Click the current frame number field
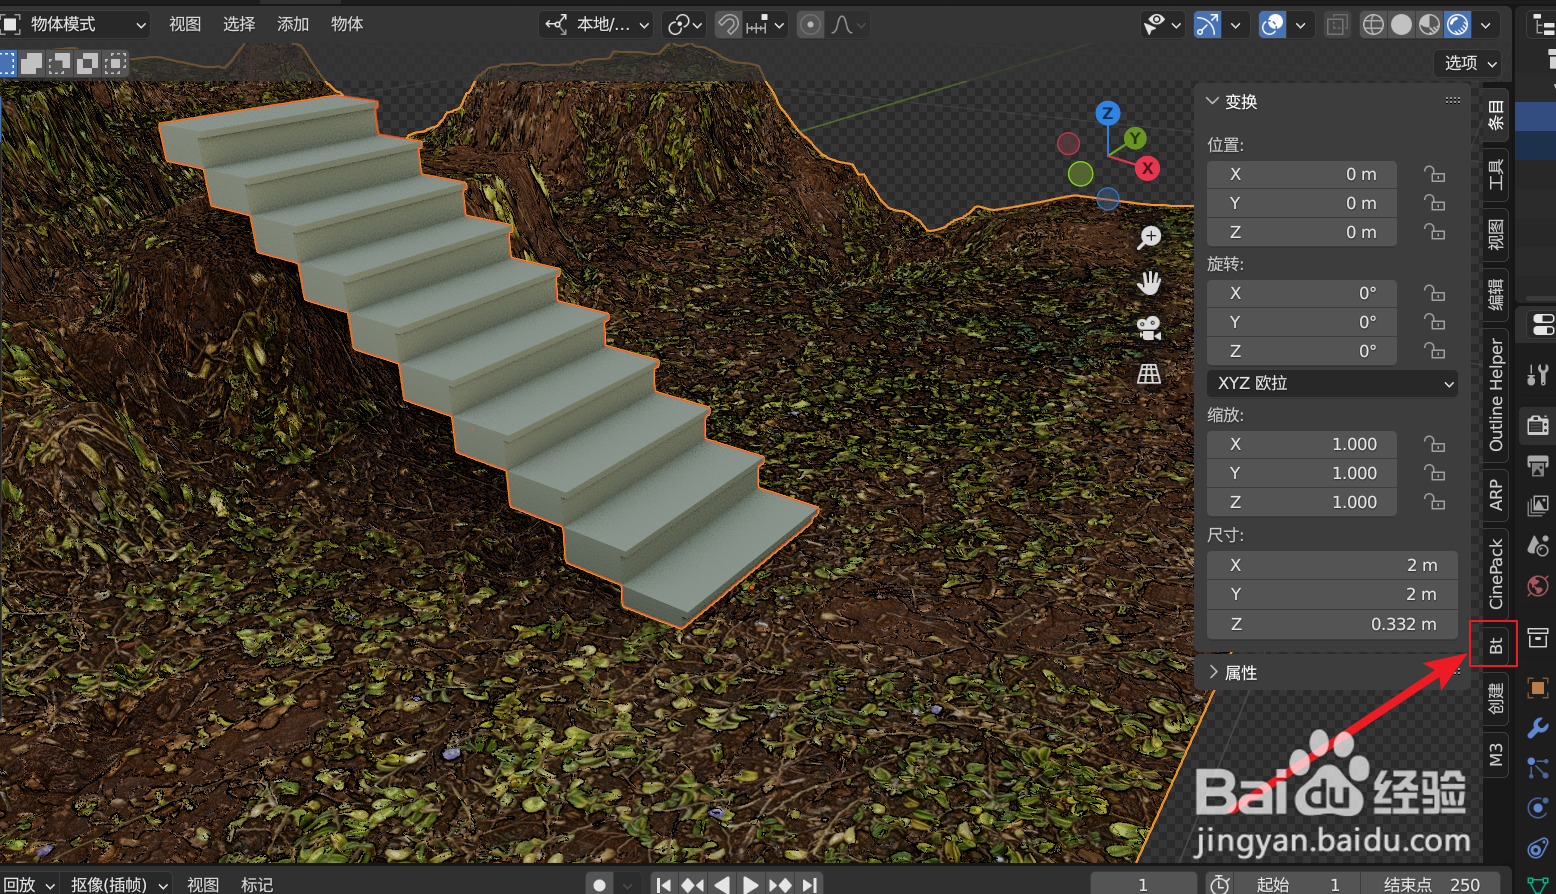Screen dimensions: 1556x894 [x=1143, y=884]
